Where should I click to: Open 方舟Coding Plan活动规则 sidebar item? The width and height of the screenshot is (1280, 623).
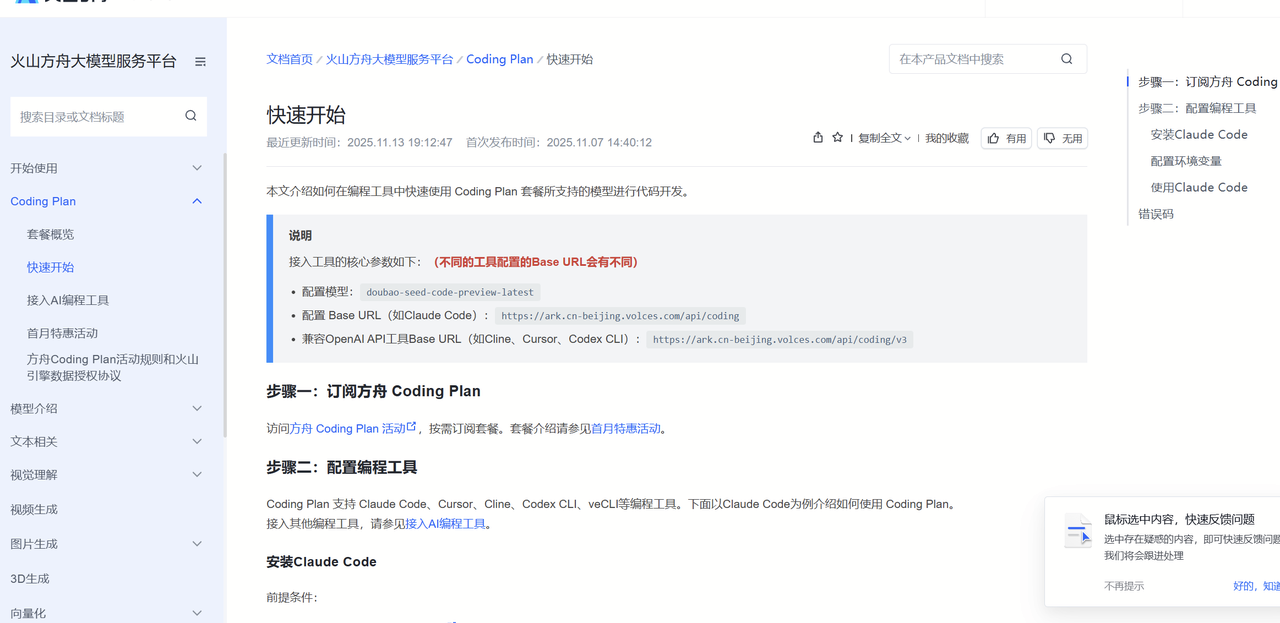113,367
